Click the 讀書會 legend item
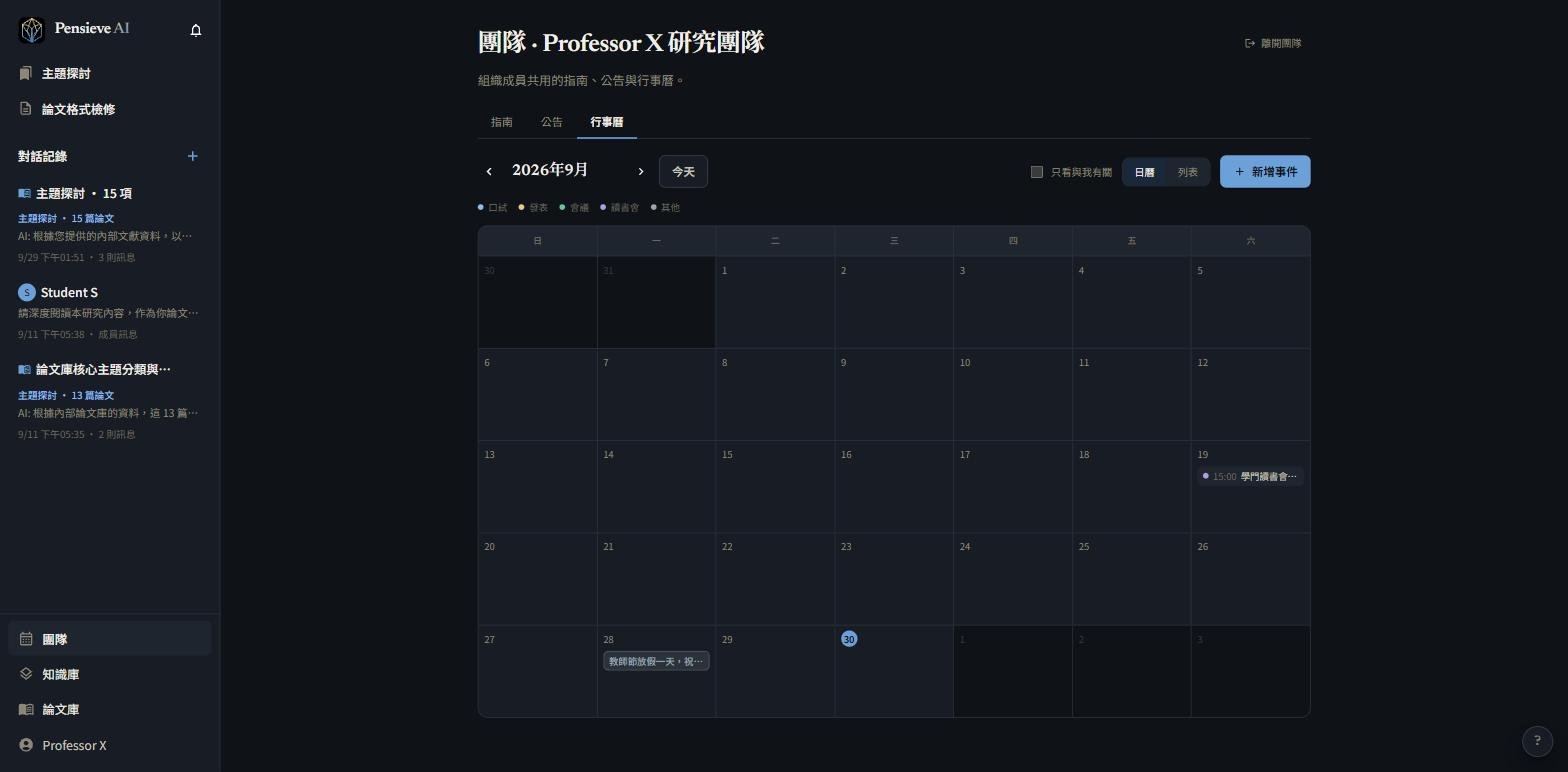Viewport: 1568px width, 772px height. click(x=620, y=207)
